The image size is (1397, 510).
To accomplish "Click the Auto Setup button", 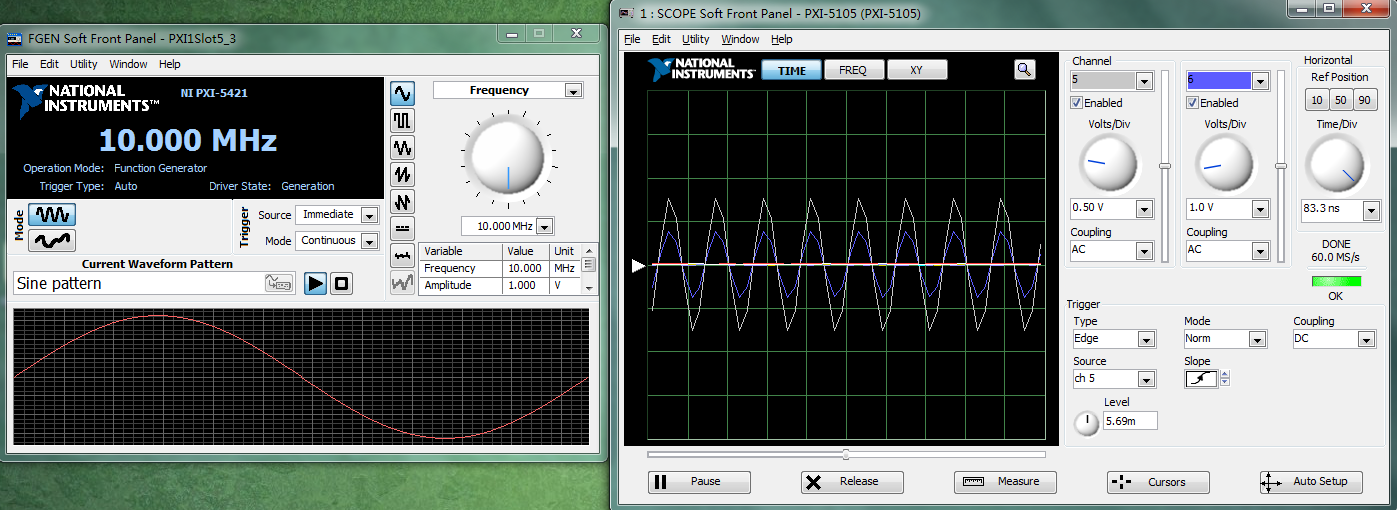I will tap(1311, 482).
